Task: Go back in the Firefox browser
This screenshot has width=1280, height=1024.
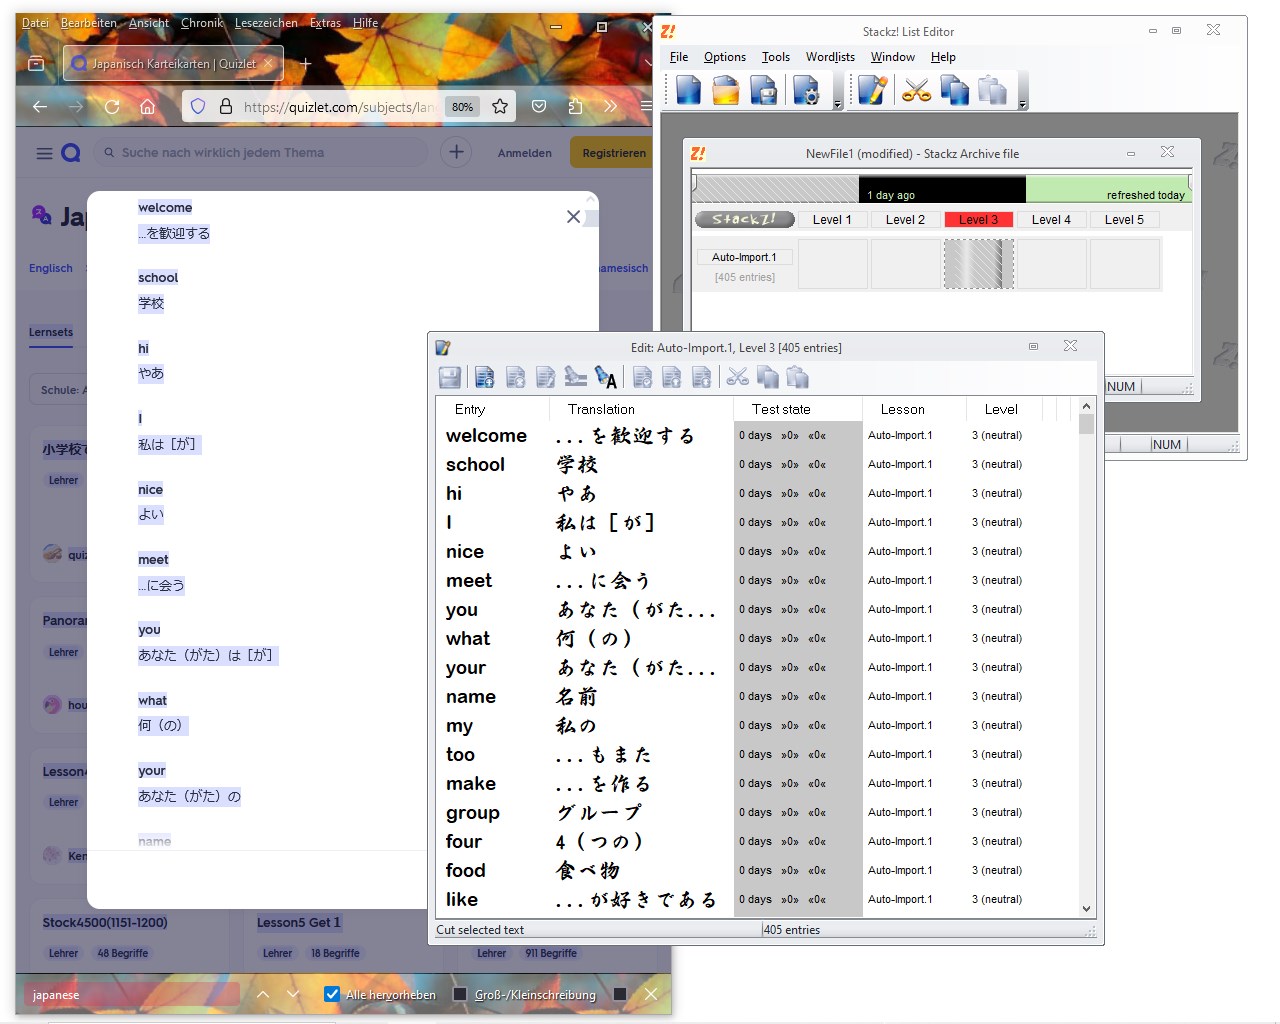Action: 40,106
